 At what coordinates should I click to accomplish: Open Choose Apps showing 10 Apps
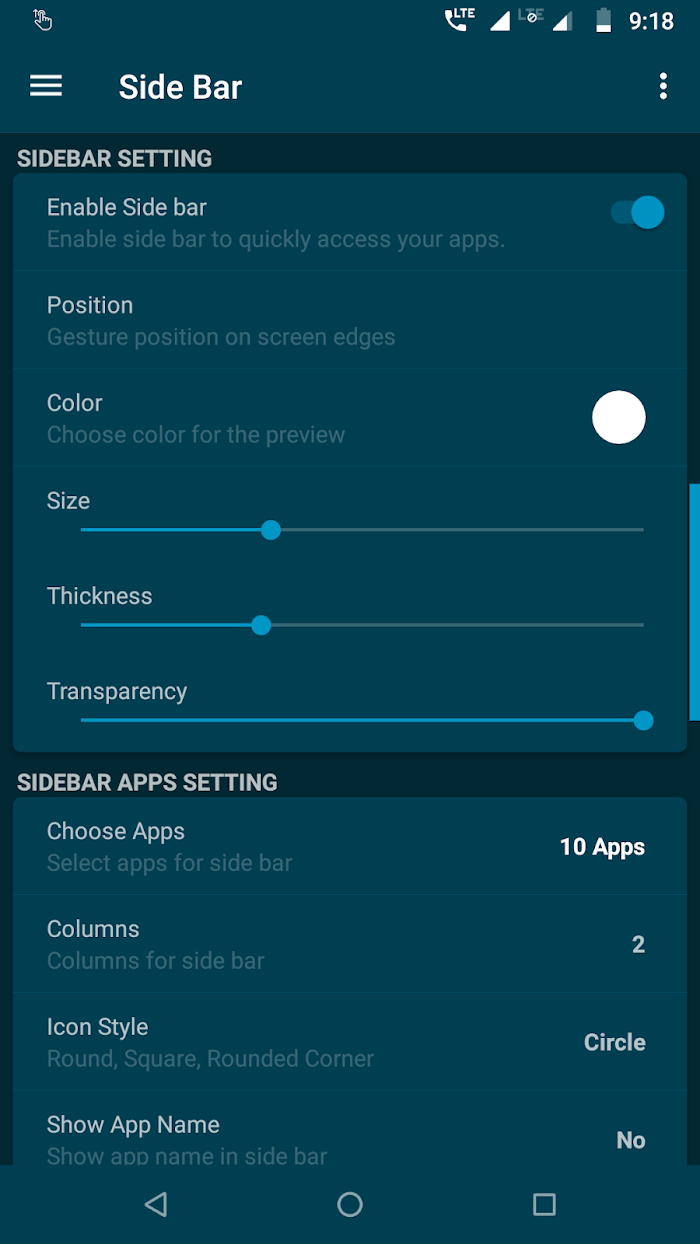tap(350, 846)
